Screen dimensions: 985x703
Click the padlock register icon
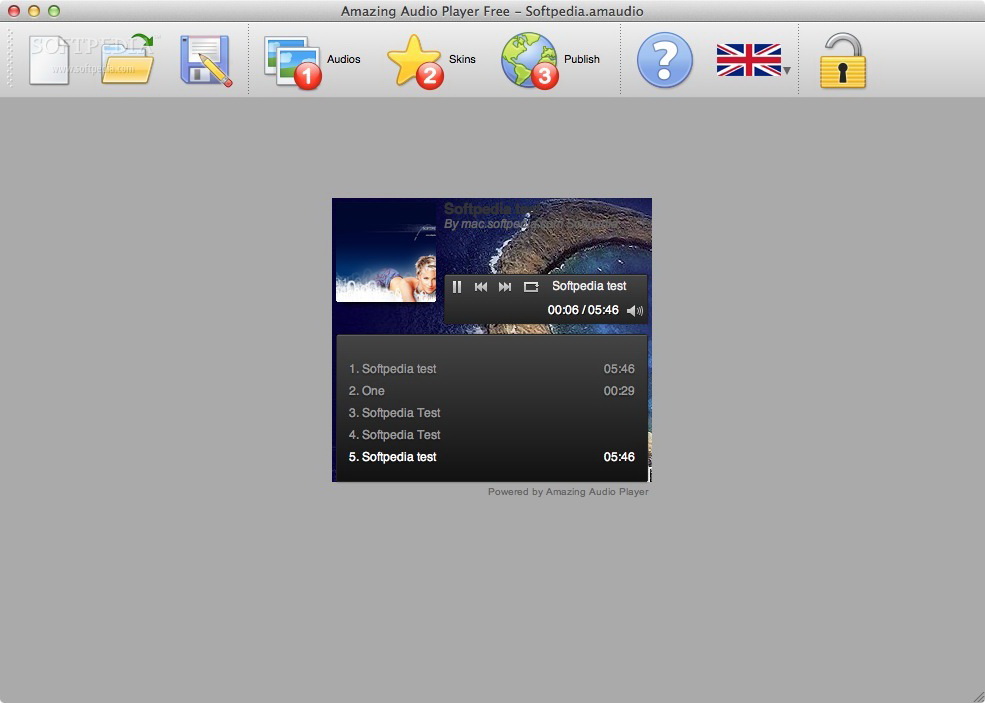tap(843, 60)
